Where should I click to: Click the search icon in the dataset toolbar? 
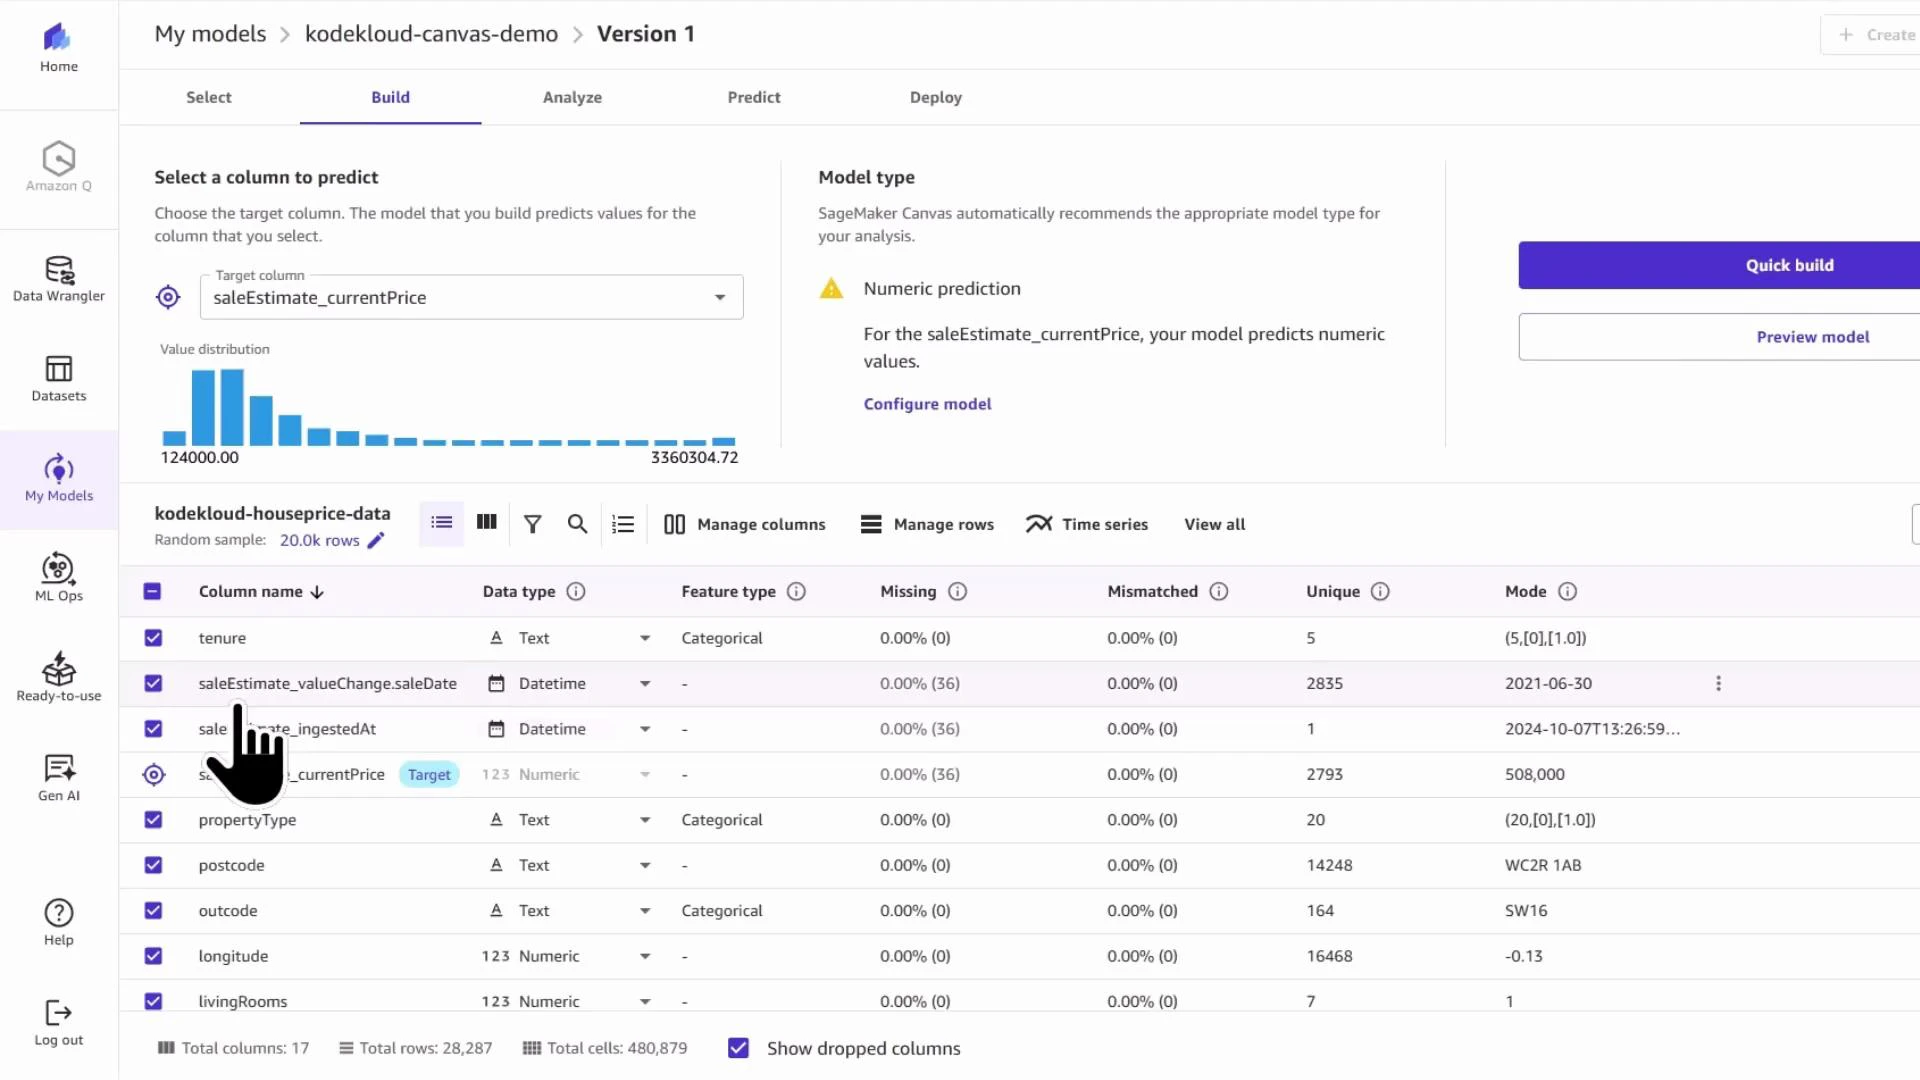577,523
